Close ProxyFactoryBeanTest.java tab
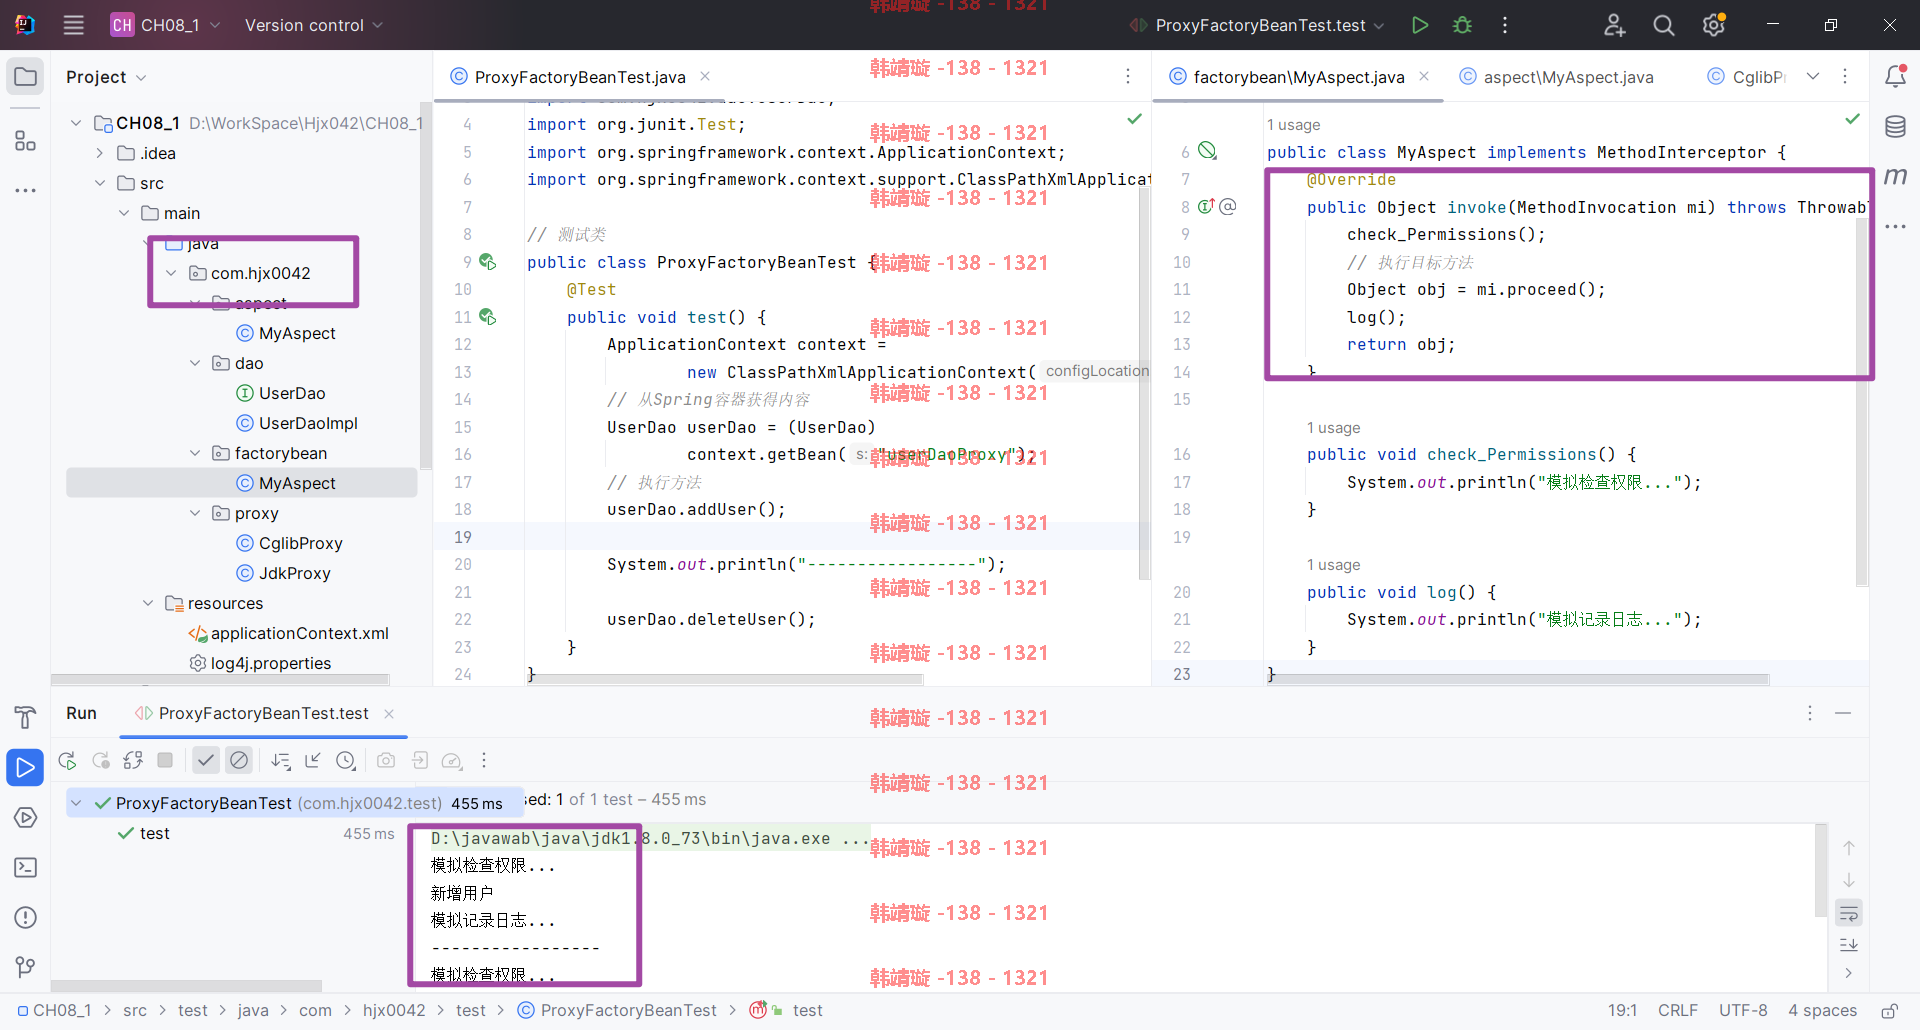The width and height of the screenshot is (1920, 1030). (705, 77)
